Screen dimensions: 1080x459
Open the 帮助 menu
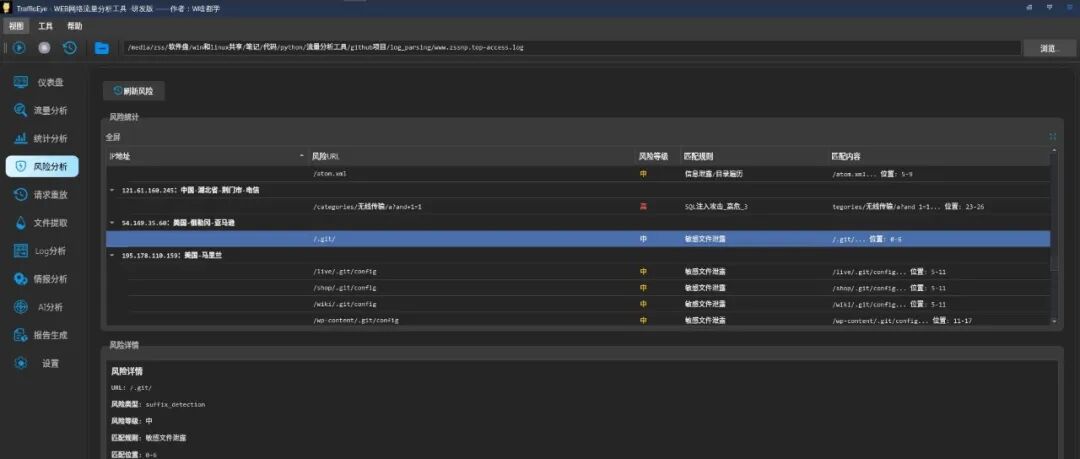[74, 26]
